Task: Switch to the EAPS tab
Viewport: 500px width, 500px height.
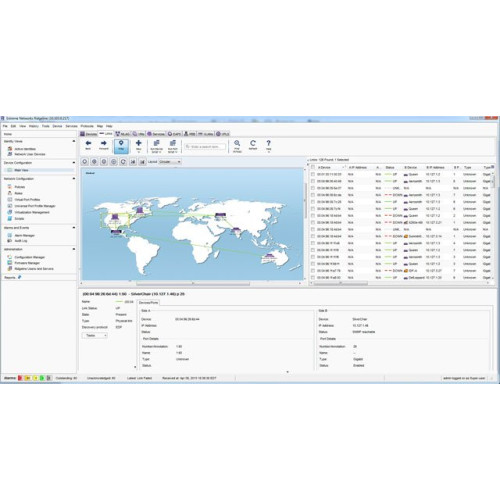Action: click(x=174, y=134)
